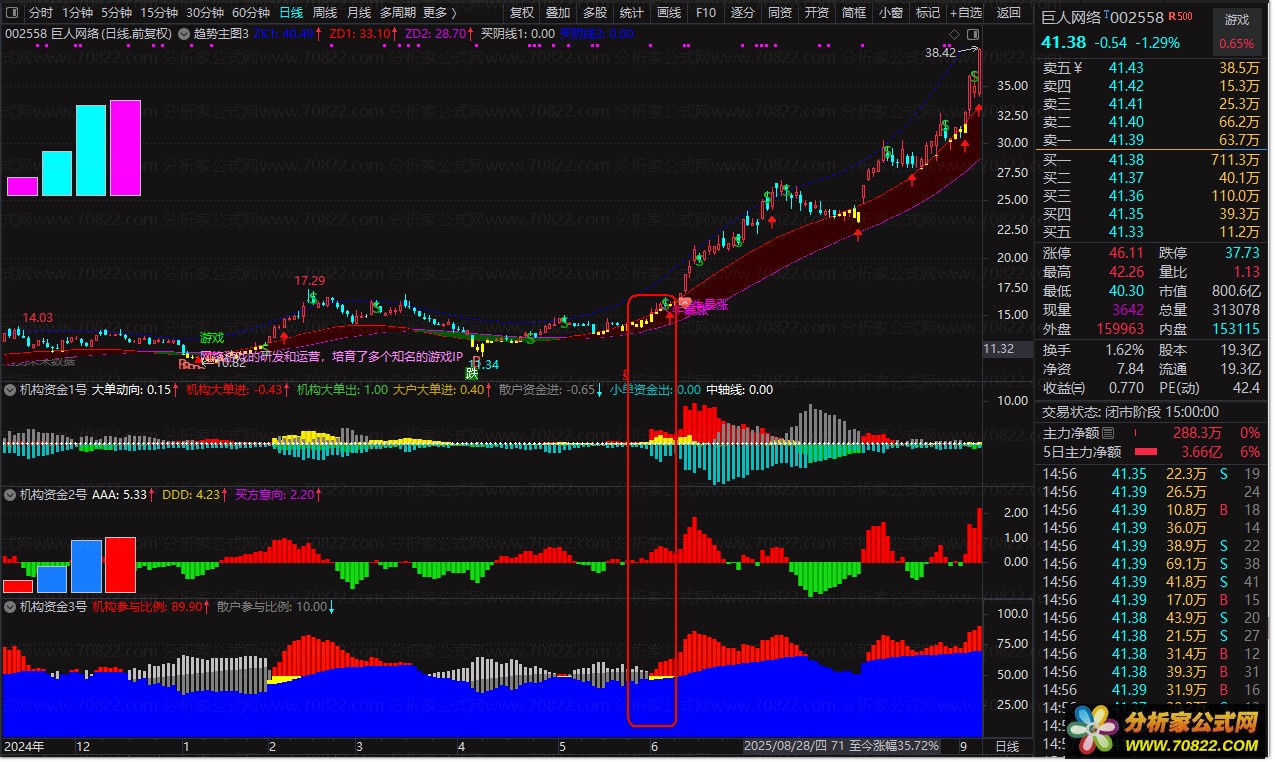Click the 叠加 overlay button

tap(558, 13)
